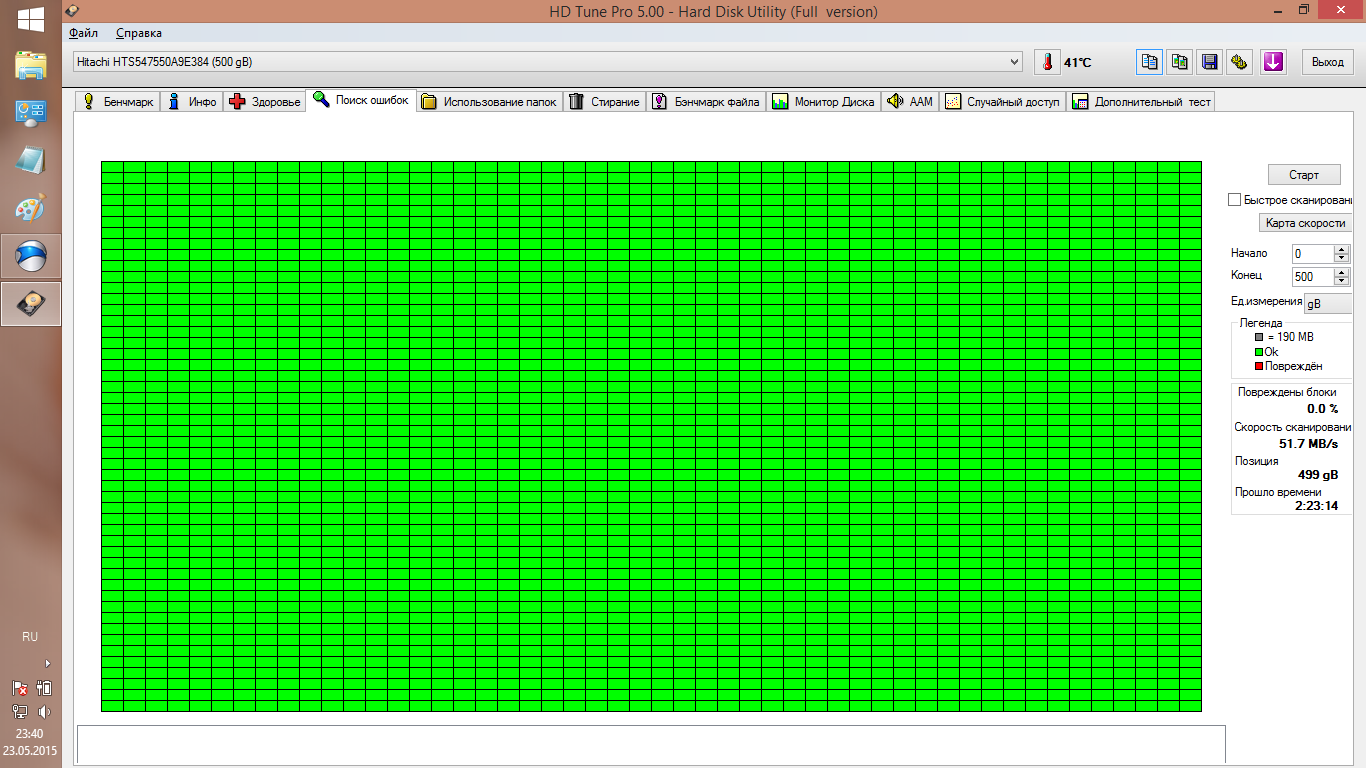Image resolution: width=1366 pixels, height=768 pixels.
Task: Open the clock showing 23:40
Action: tap(30, 733)
